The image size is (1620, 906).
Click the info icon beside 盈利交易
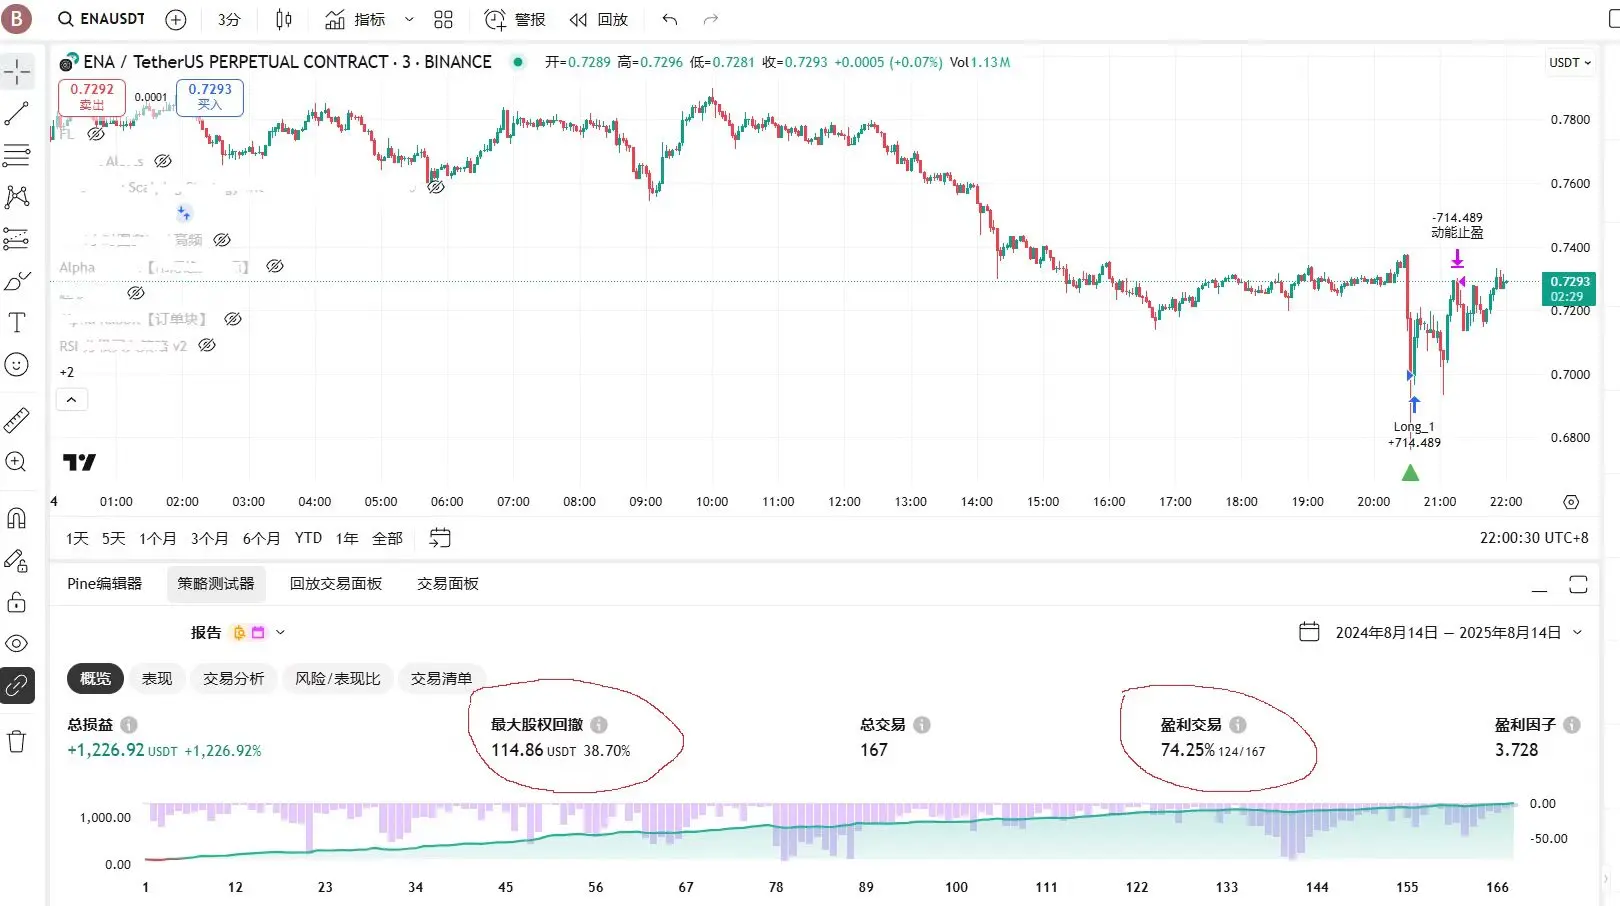(x=1238, y=725)
